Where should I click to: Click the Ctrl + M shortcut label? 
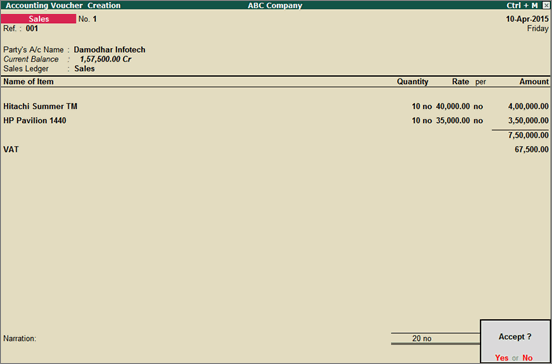coord(522,6)
